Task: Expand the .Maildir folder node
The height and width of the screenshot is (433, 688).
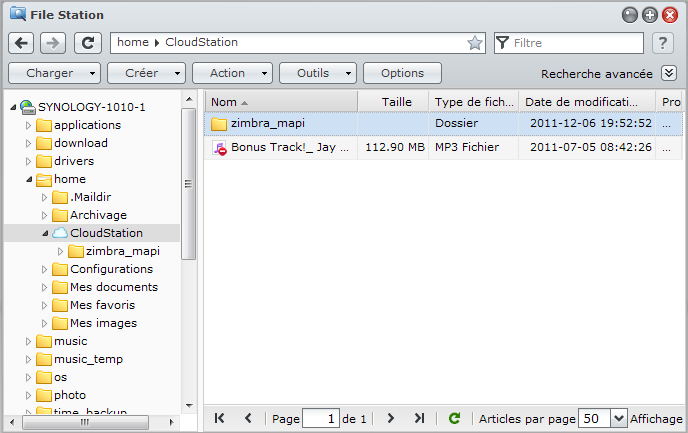Action: [44, 197]
